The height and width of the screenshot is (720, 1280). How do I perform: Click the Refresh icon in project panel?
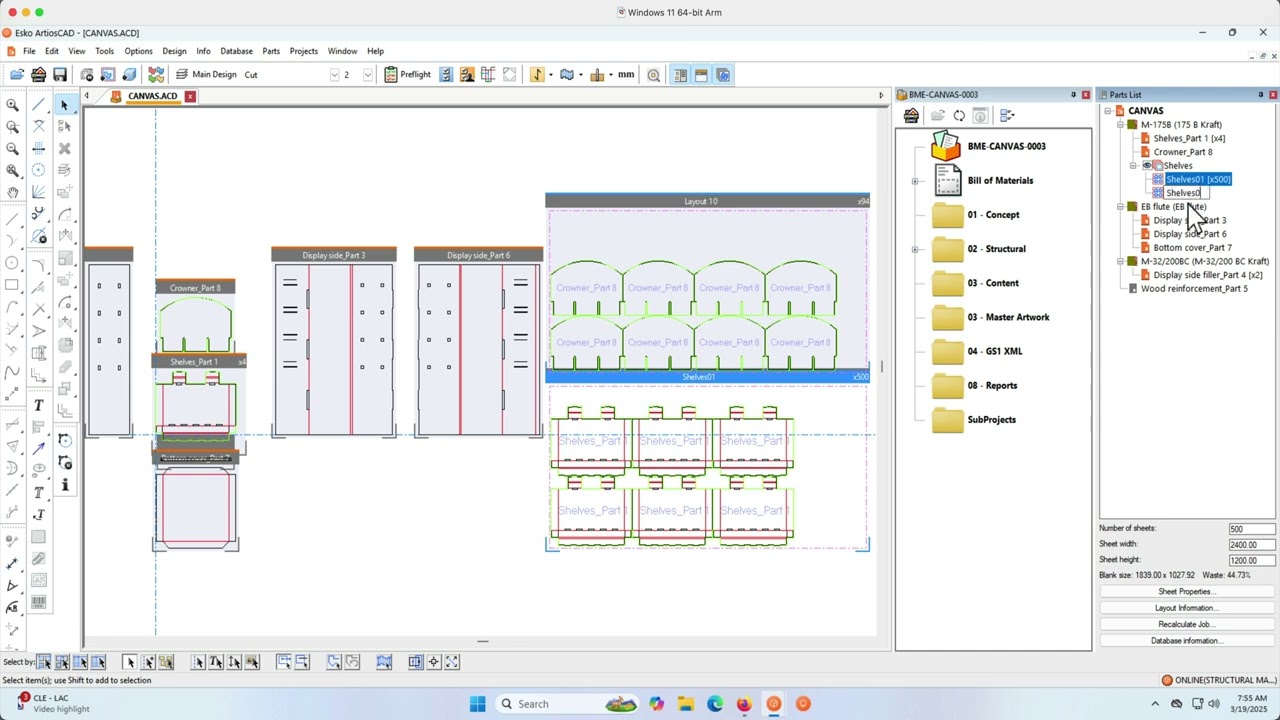(x=959, y=116)
